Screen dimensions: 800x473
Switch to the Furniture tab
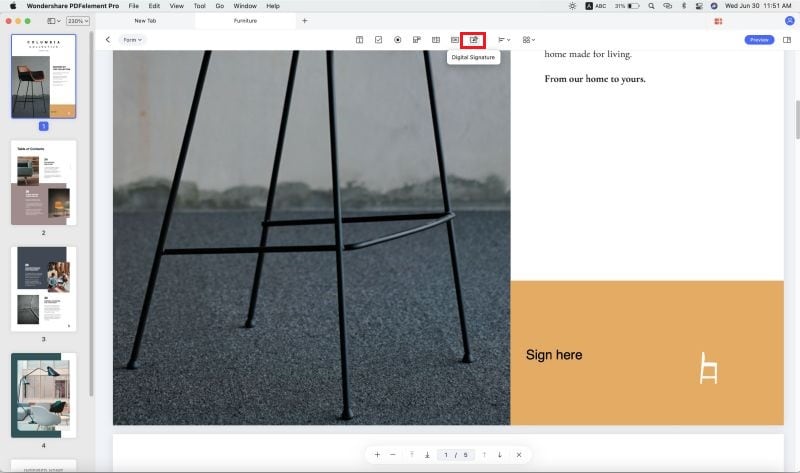click(245, 21)
